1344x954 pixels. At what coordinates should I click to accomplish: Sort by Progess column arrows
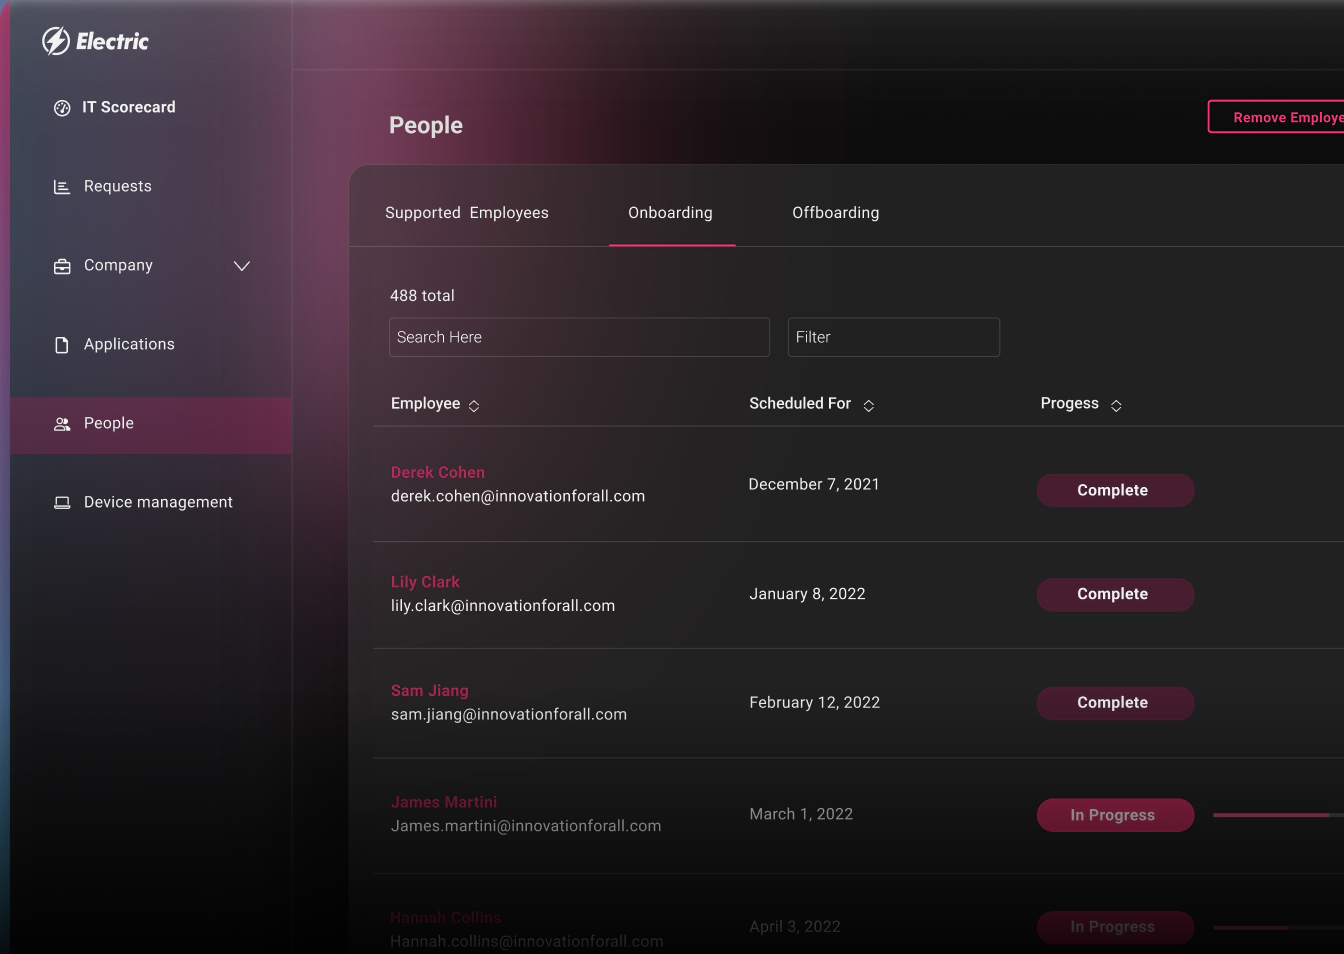1116,406
